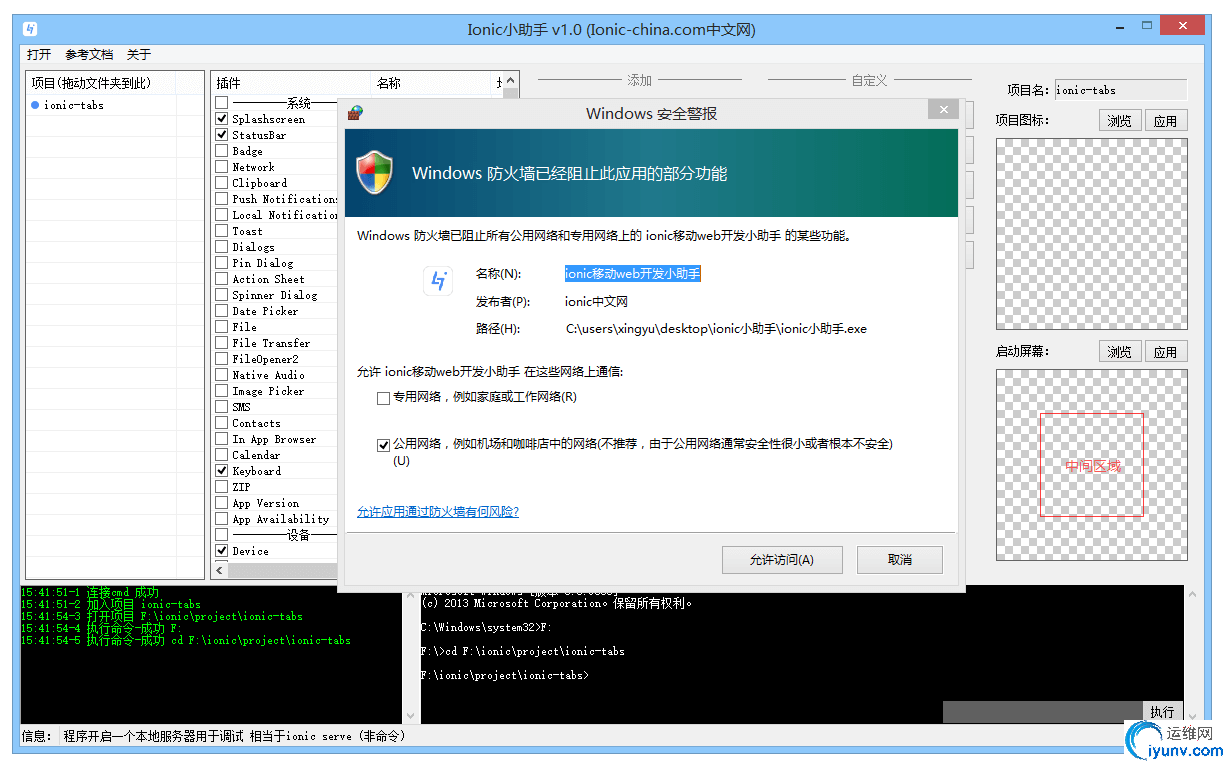Click plugin list scrollbar up arrow
The height and width of the screenshot is (767, 1229).
(x=510, y=81)
